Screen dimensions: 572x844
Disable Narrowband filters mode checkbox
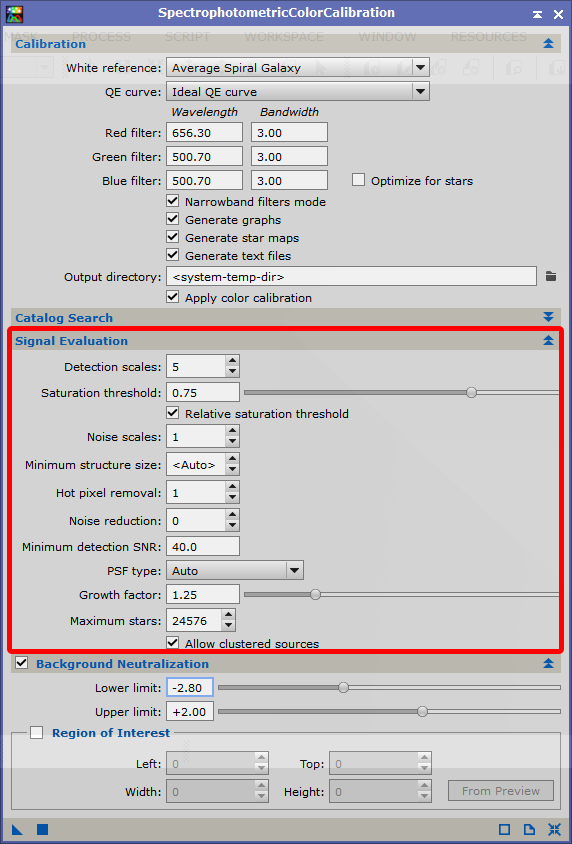(x=173, y=201)
